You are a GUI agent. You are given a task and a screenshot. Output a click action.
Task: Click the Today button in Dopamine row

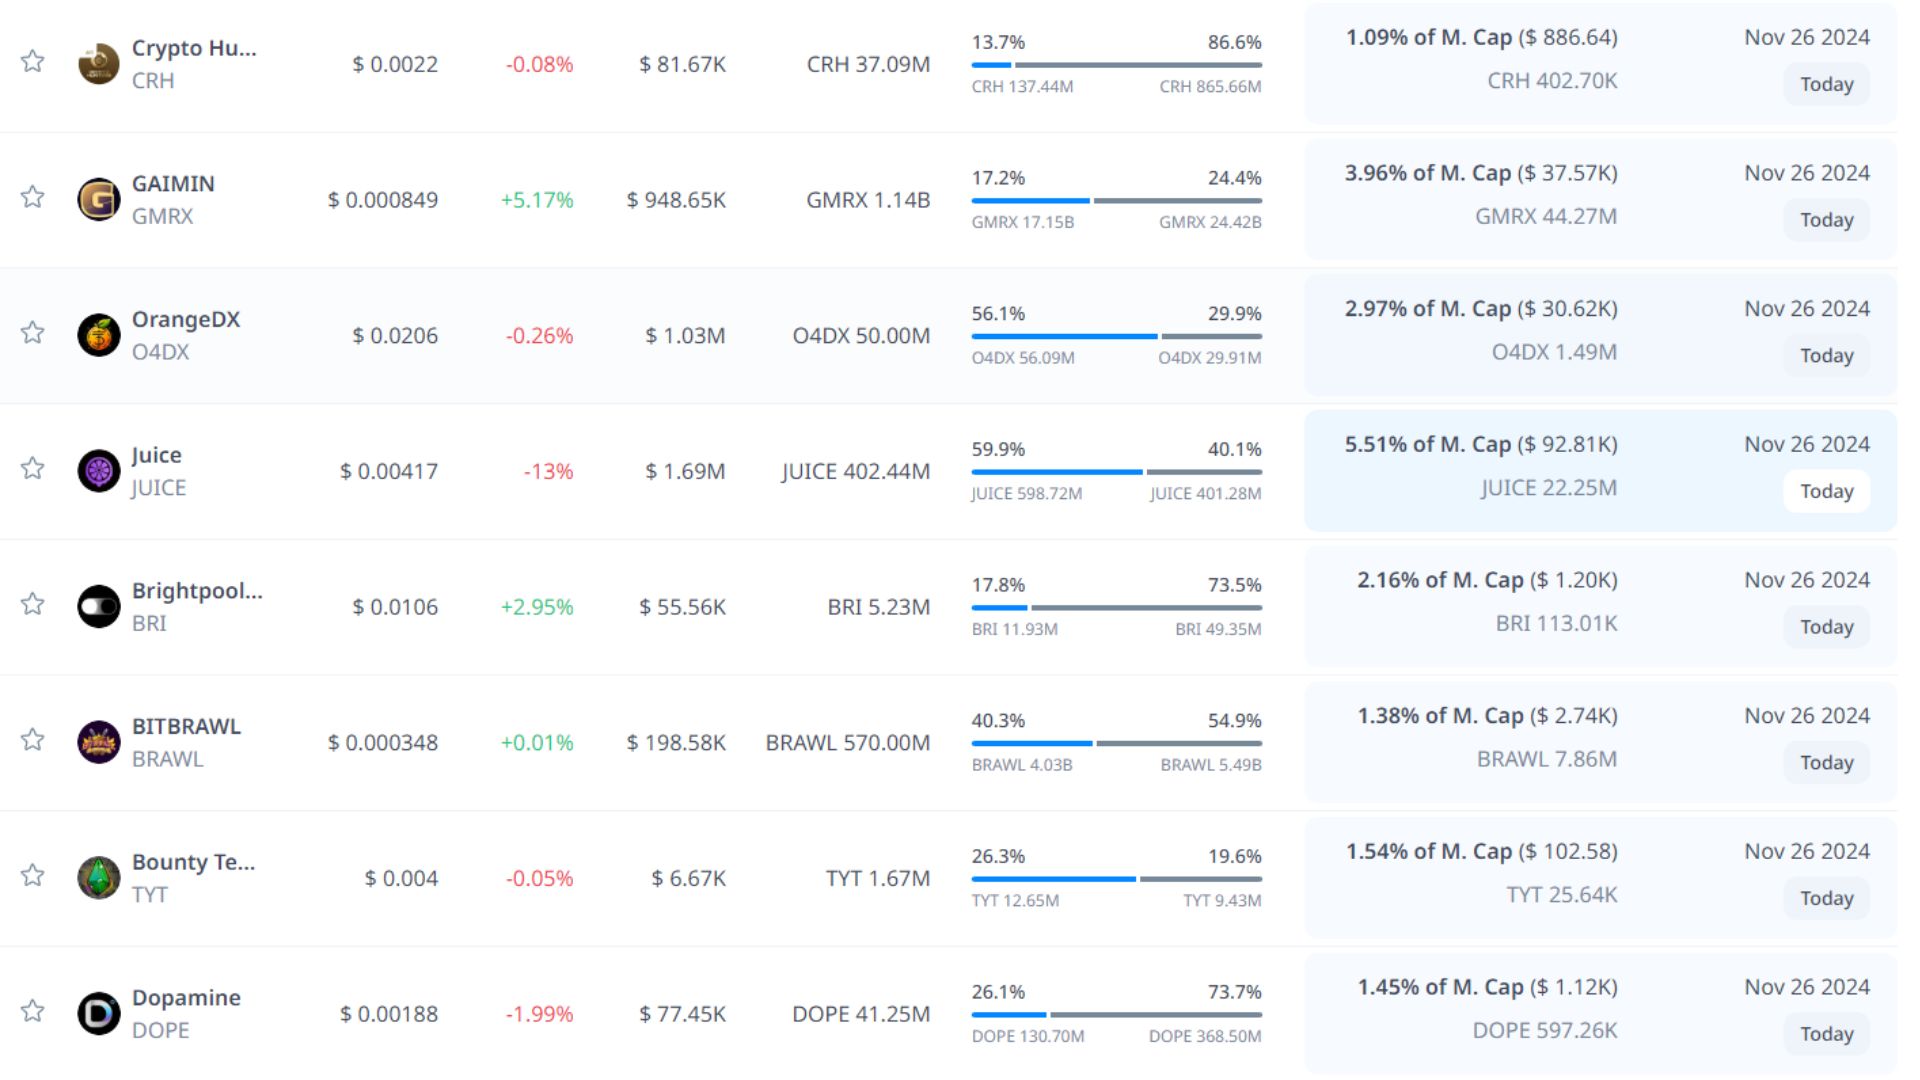1826,1034
